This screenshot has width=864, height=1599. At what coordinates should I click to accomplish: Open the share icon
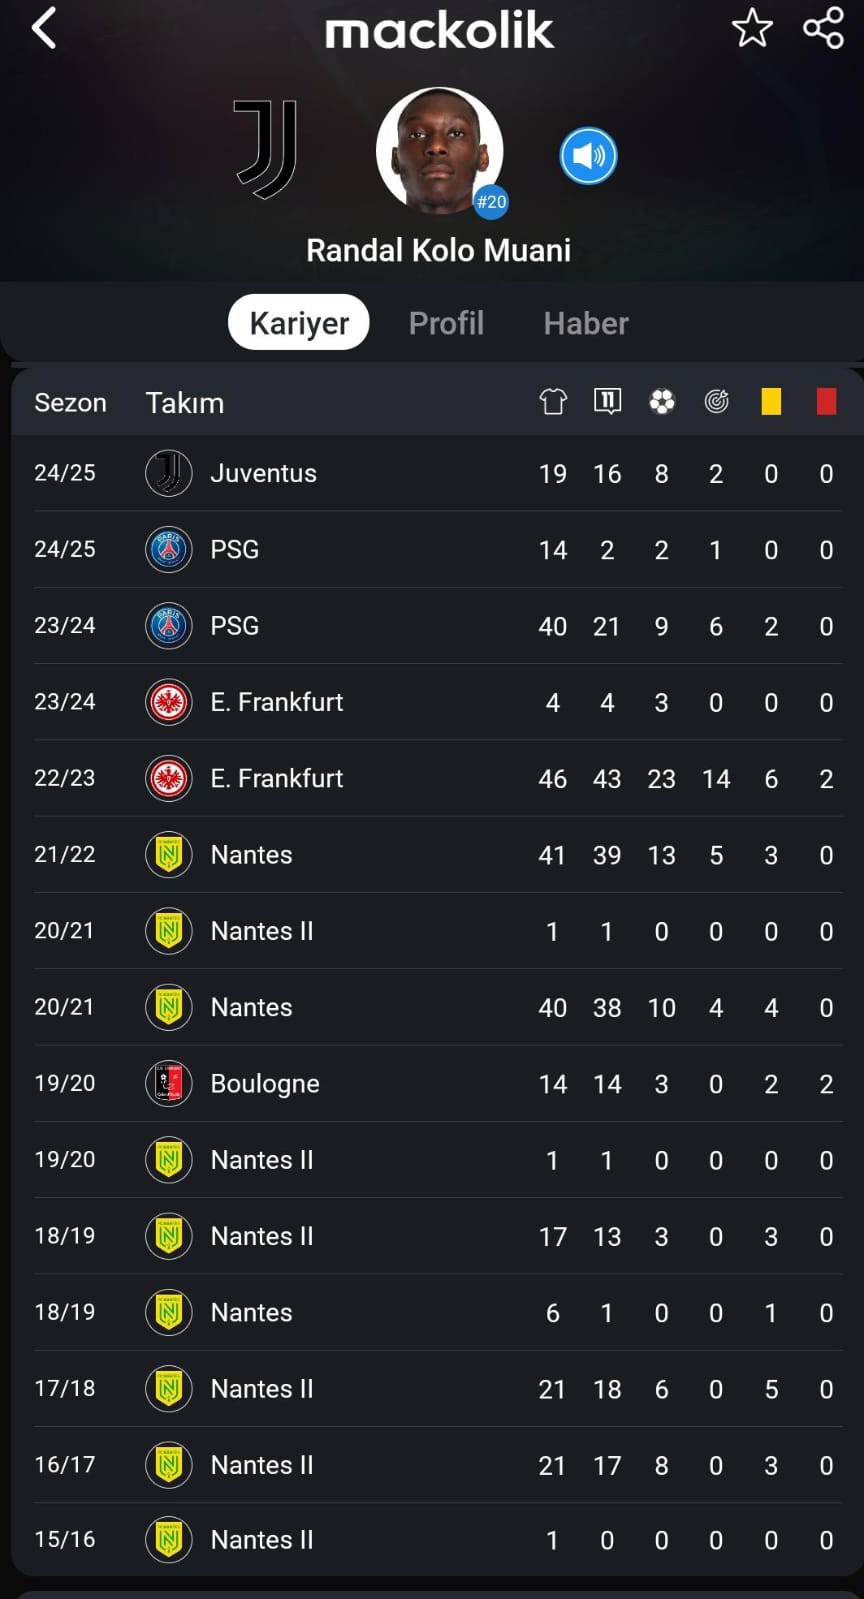coord(824,28)
